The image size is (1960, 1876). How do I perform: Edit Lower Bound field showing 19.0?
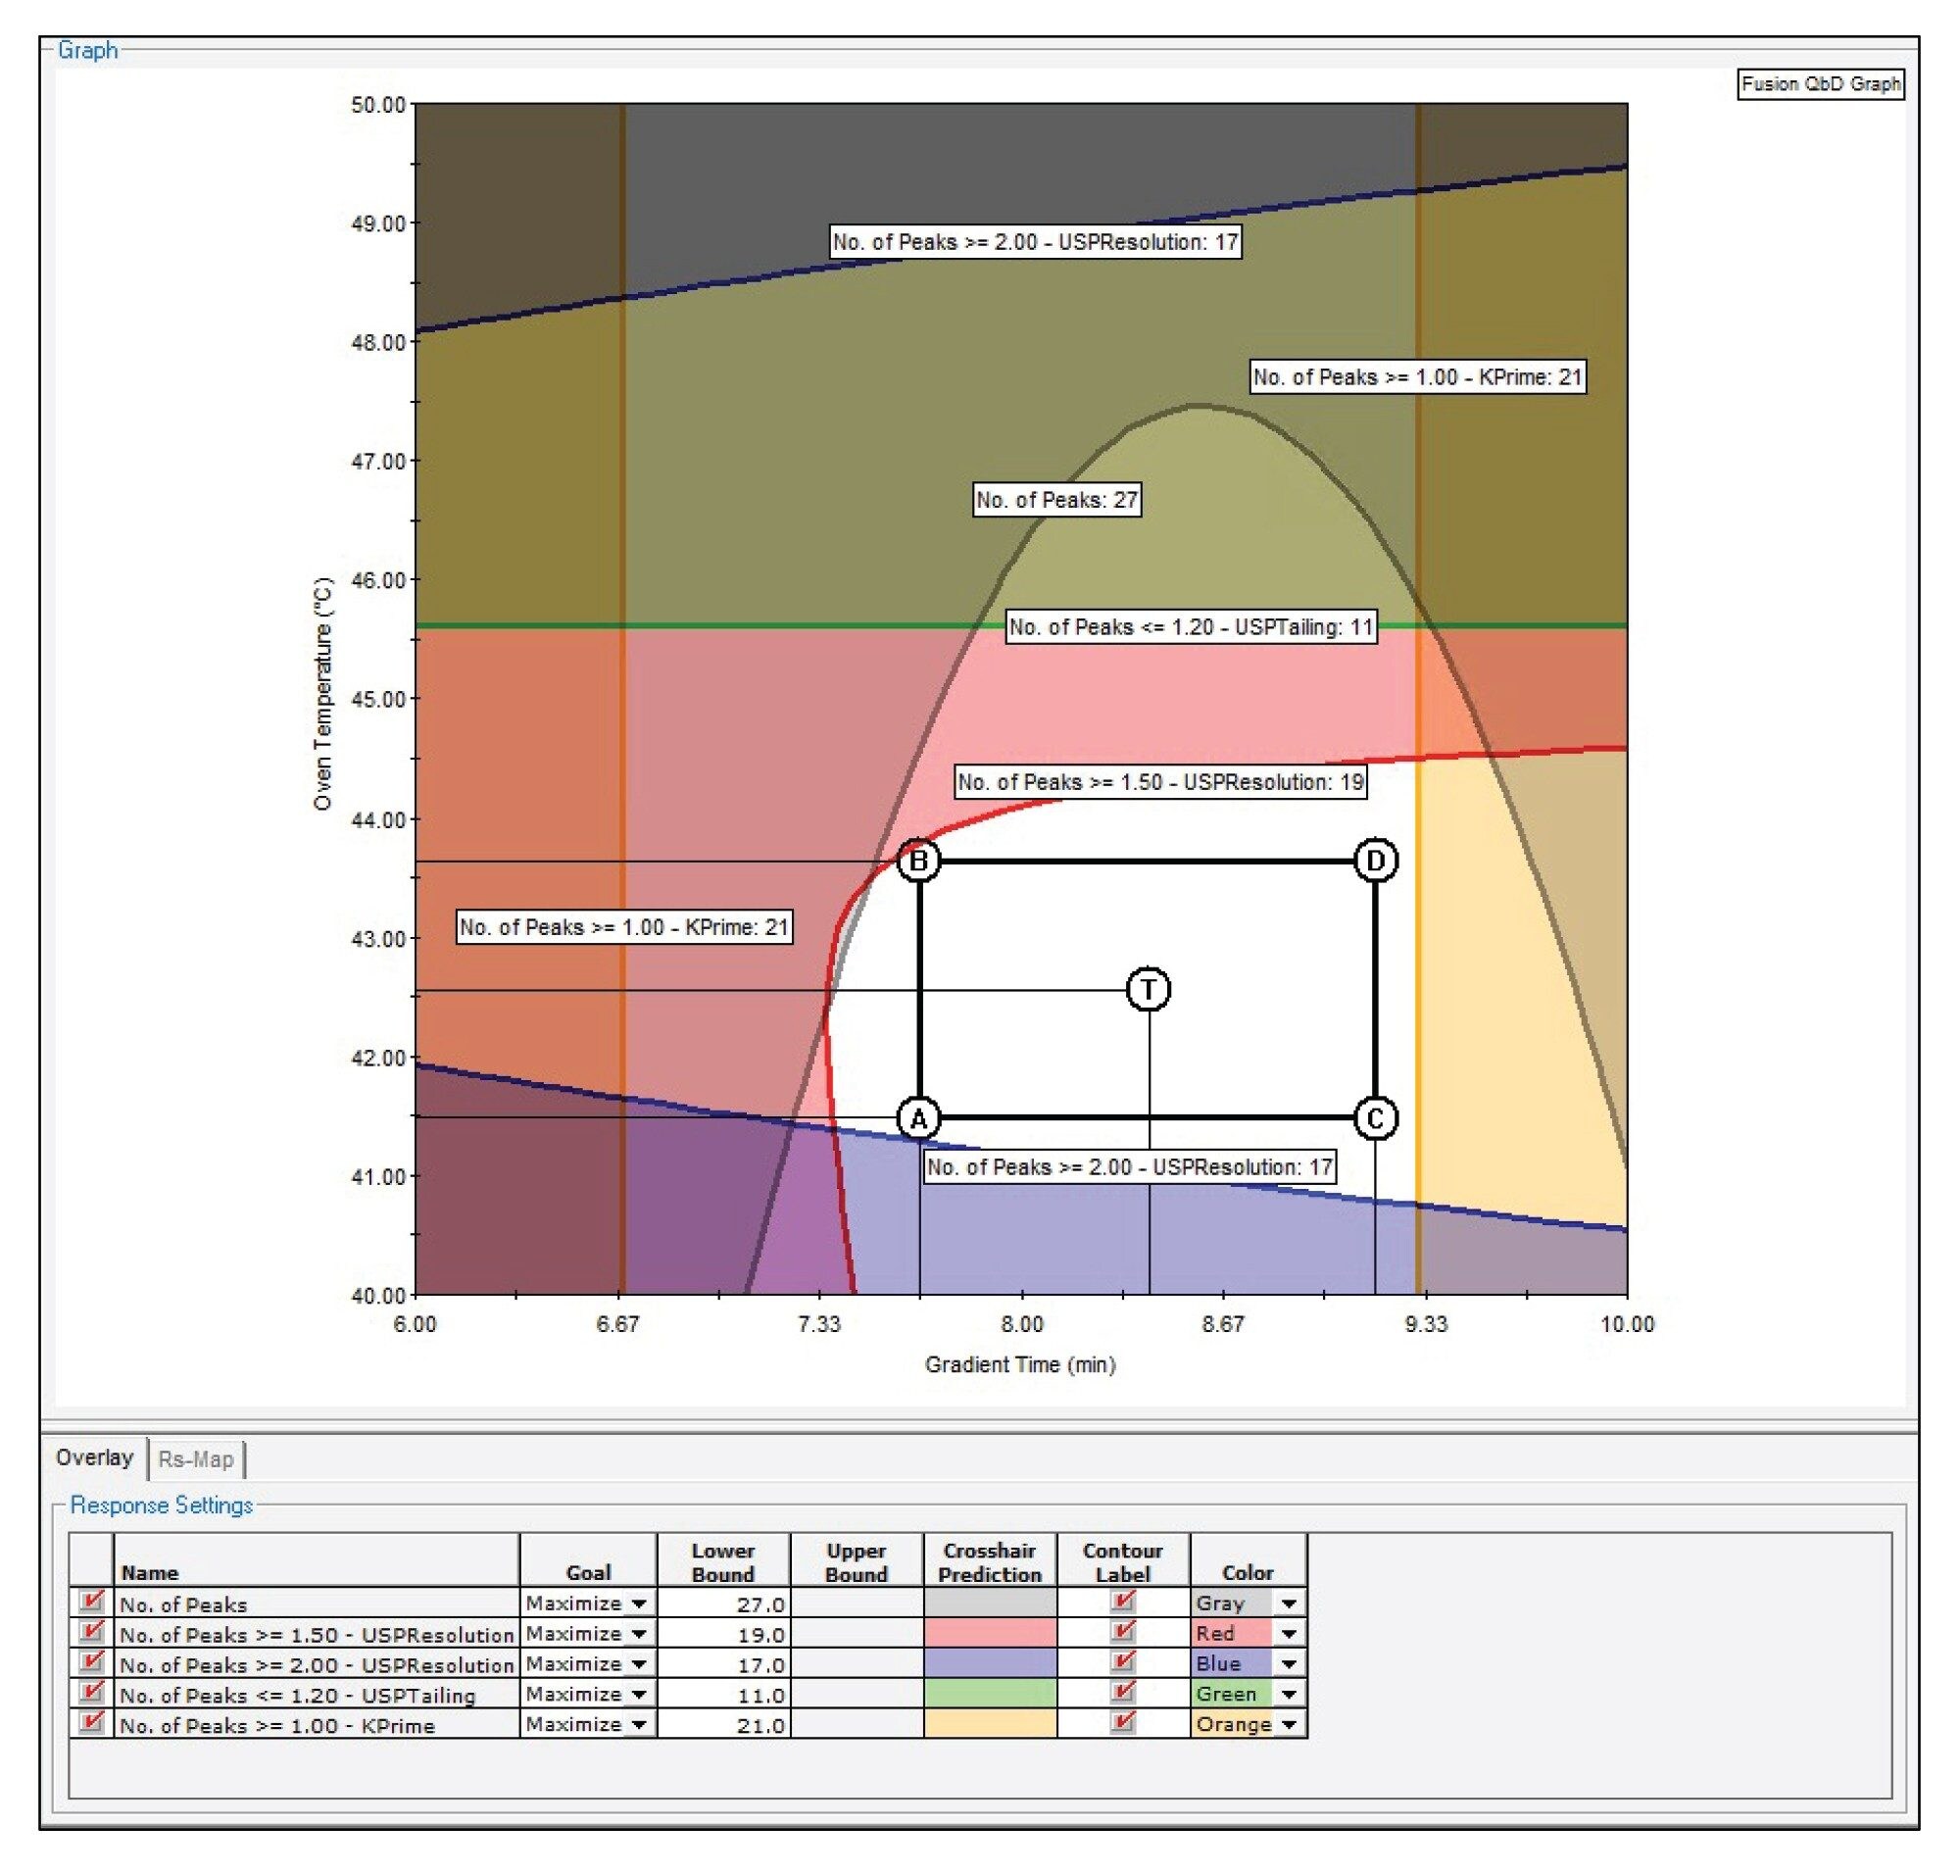(724, 1633)
